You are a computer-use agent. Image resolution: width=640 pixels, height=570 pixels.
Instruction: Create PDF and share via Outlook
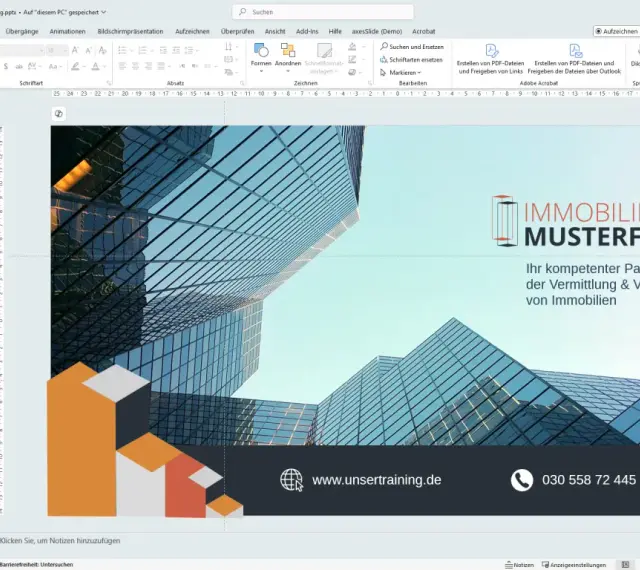pos(574,59)
